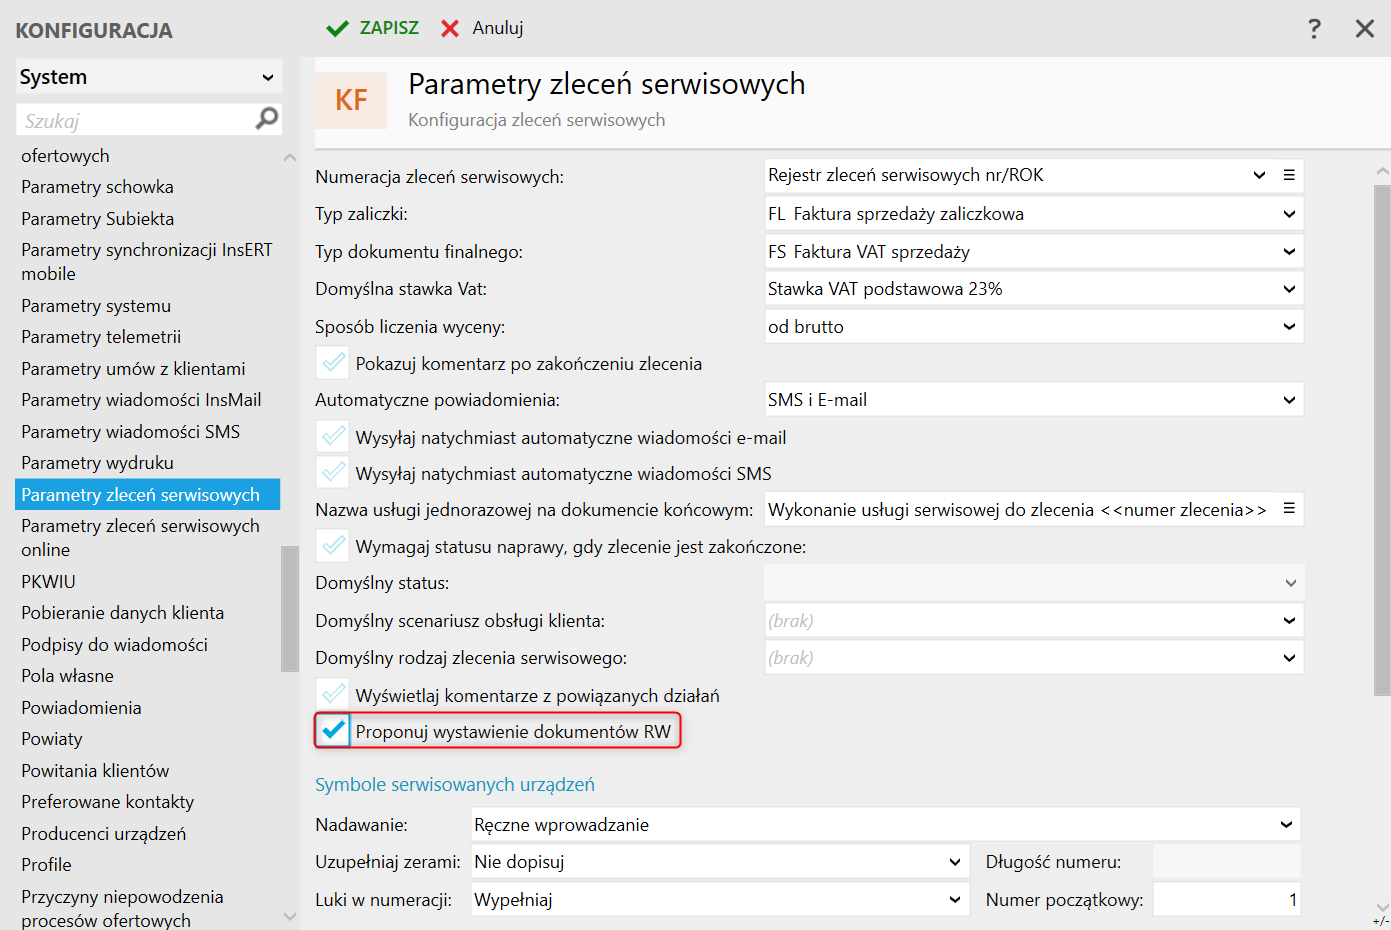Select Parametry wiadomości SMS in sidebar
Image resolution: width=1391 pixels, height=930 pixels.
click(x=131, y=432)
